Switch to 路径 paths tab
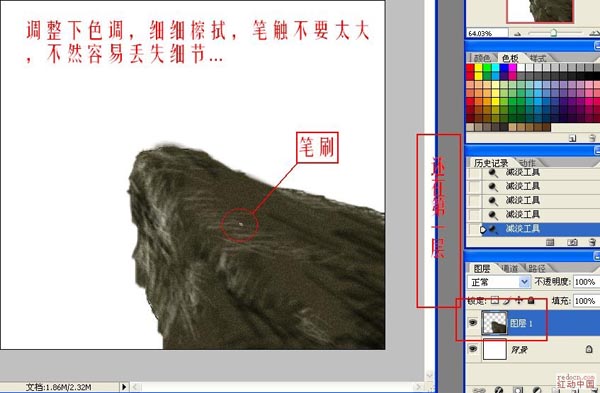This screenshot has height=393, width=600. [x=536, y=269]
